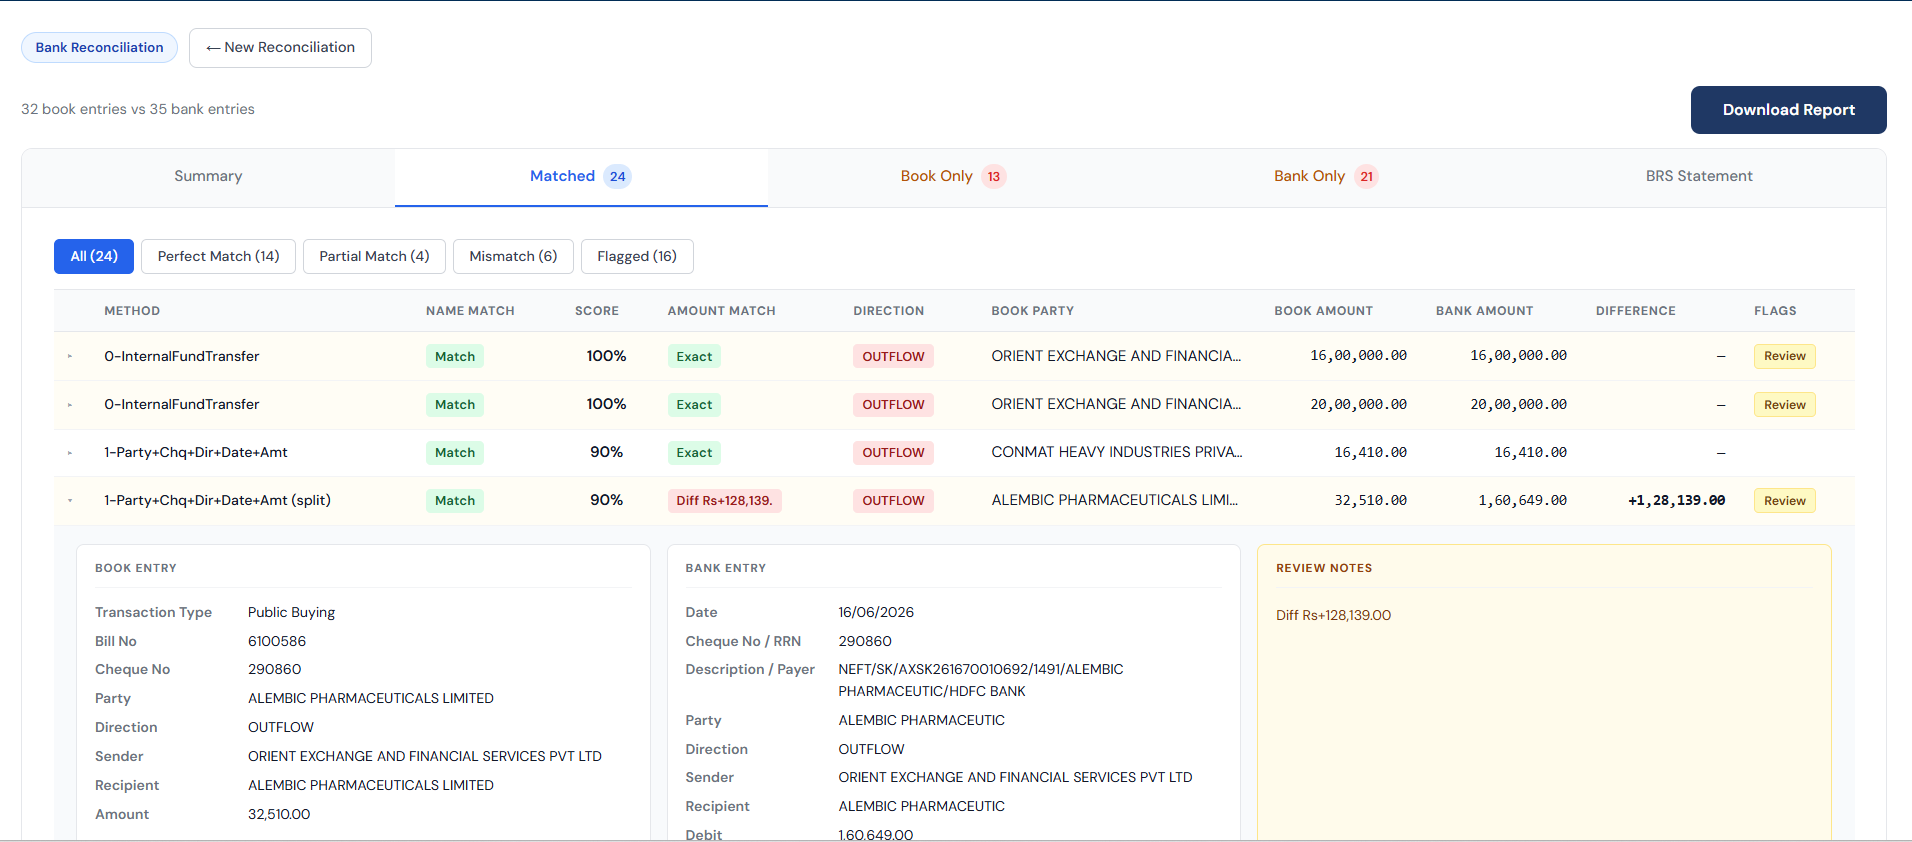
Task: Click the DIRECTION column header
Action: point(888,311)
